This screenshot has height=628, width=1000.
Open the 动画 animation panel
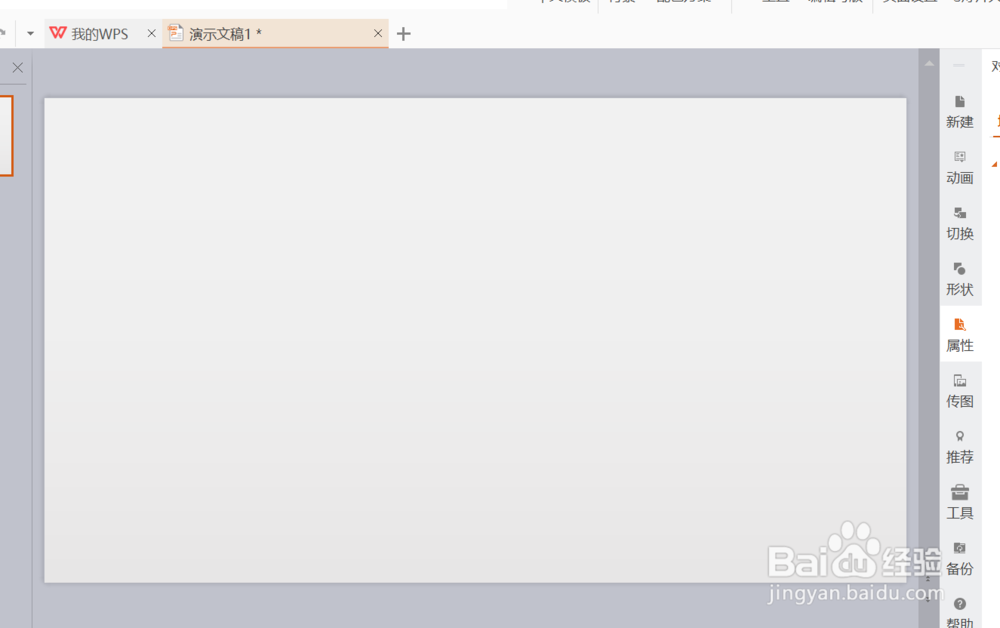[960, 168]
